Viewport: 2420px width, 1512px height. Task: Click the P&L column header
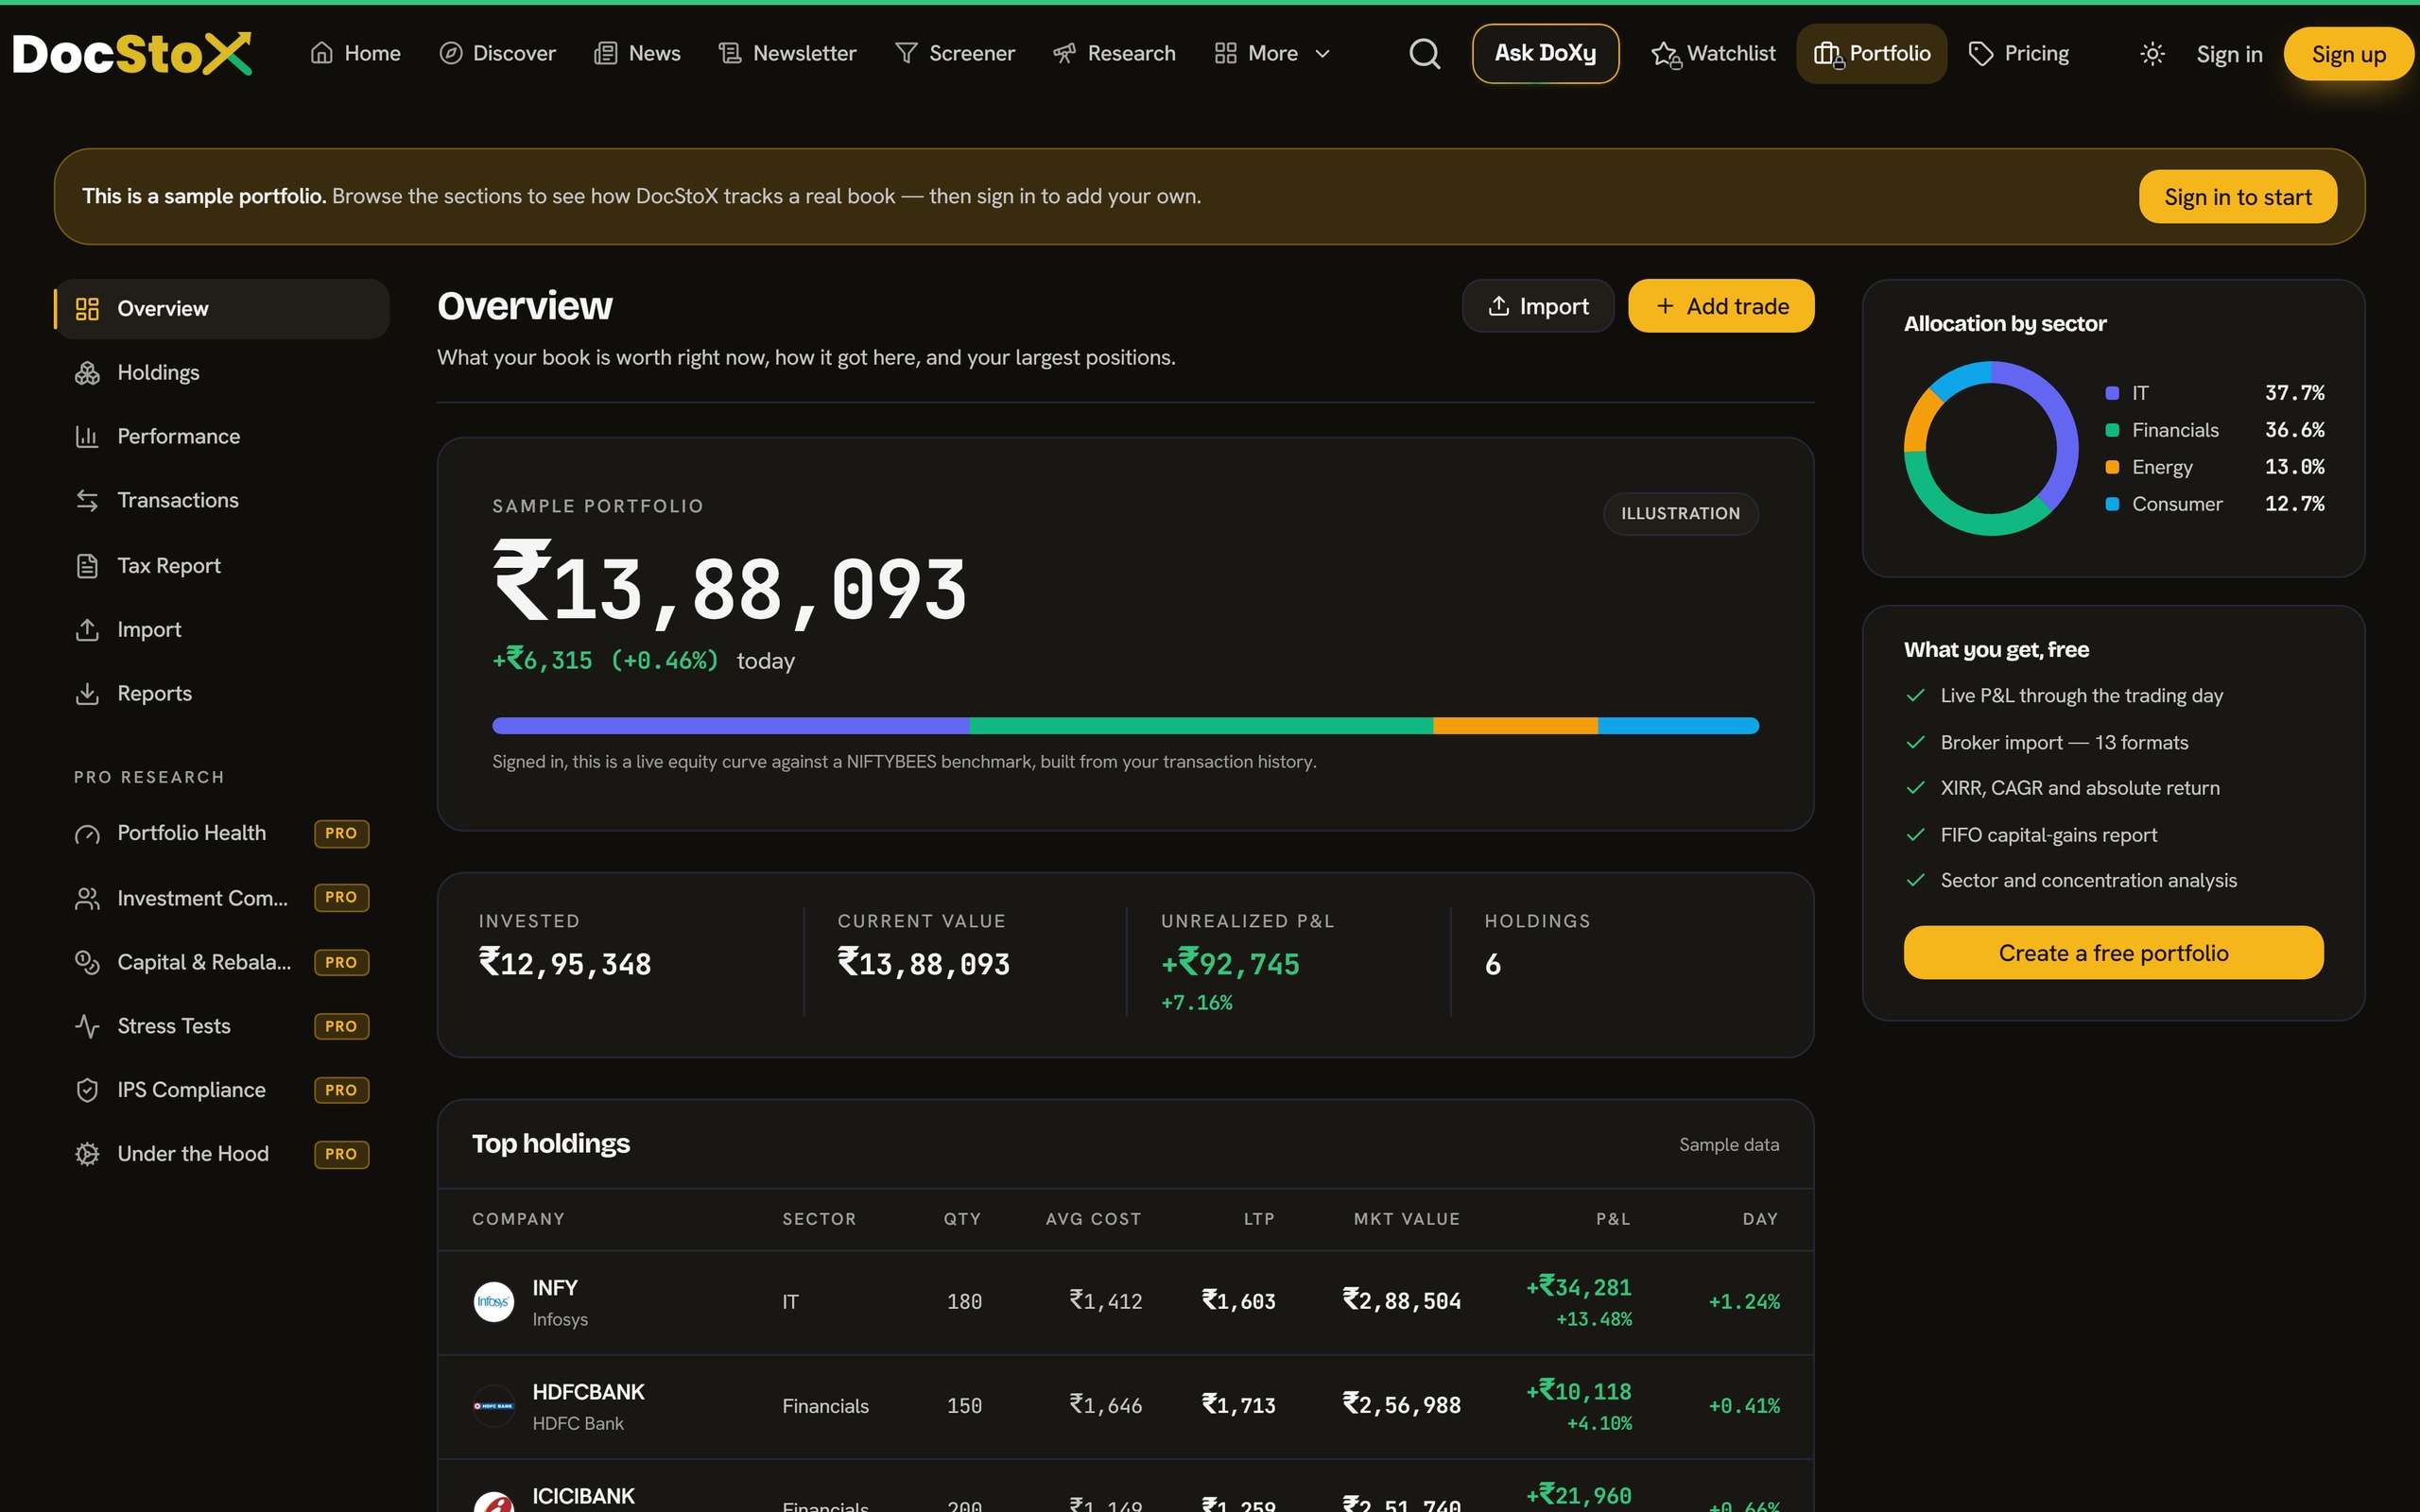coord(1613,1219)
